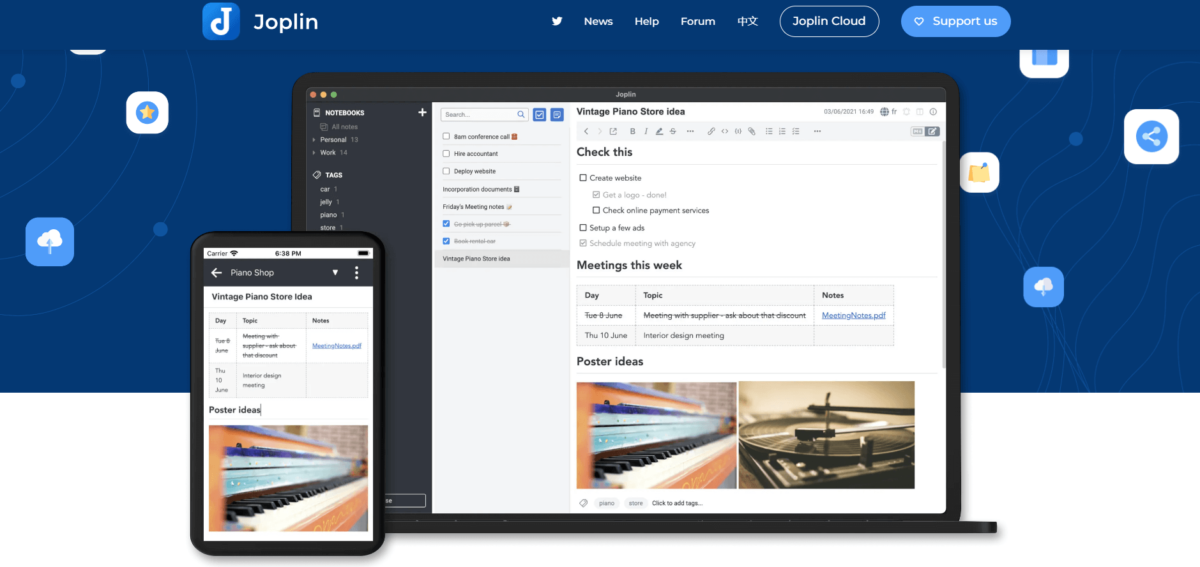Open the News menu item
Image resolution: width=1200 pixels, height=567 pixels.
(x=598, y=21)
